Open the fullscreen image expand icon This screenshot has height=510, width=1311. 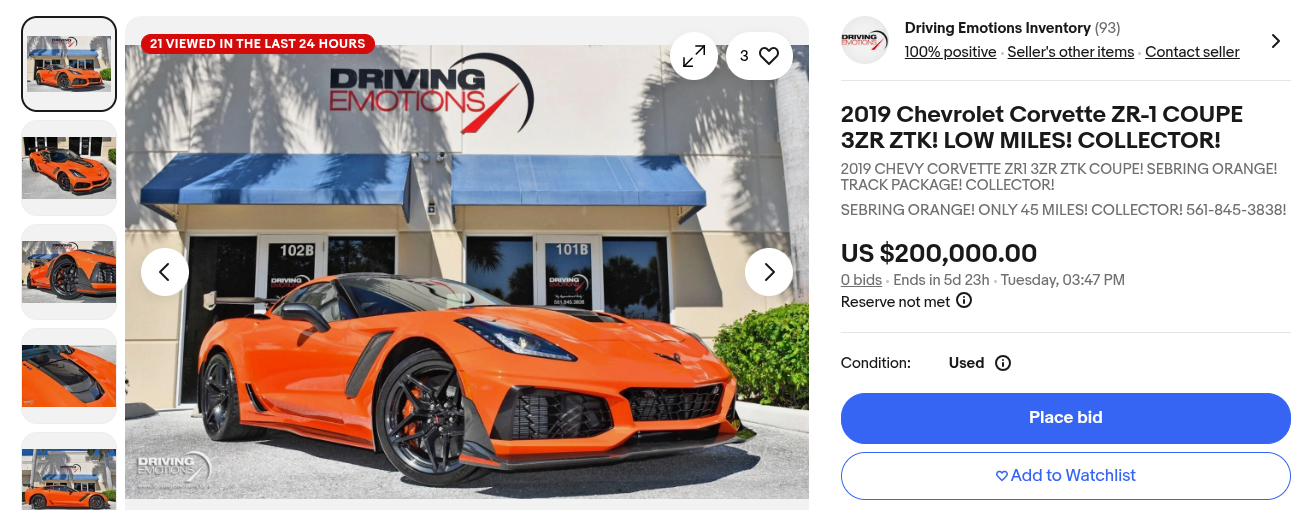point(694,56)
